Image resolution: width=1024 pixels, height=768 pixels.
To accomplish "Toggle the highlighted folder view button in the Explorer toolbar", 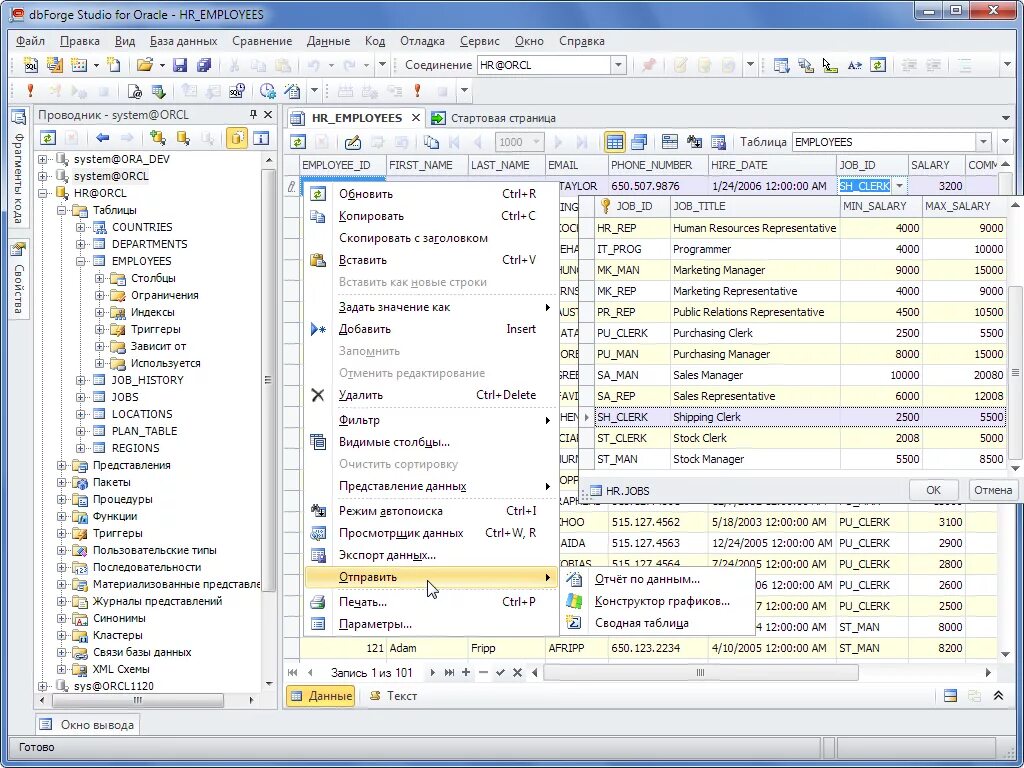I will coord(236,138).
